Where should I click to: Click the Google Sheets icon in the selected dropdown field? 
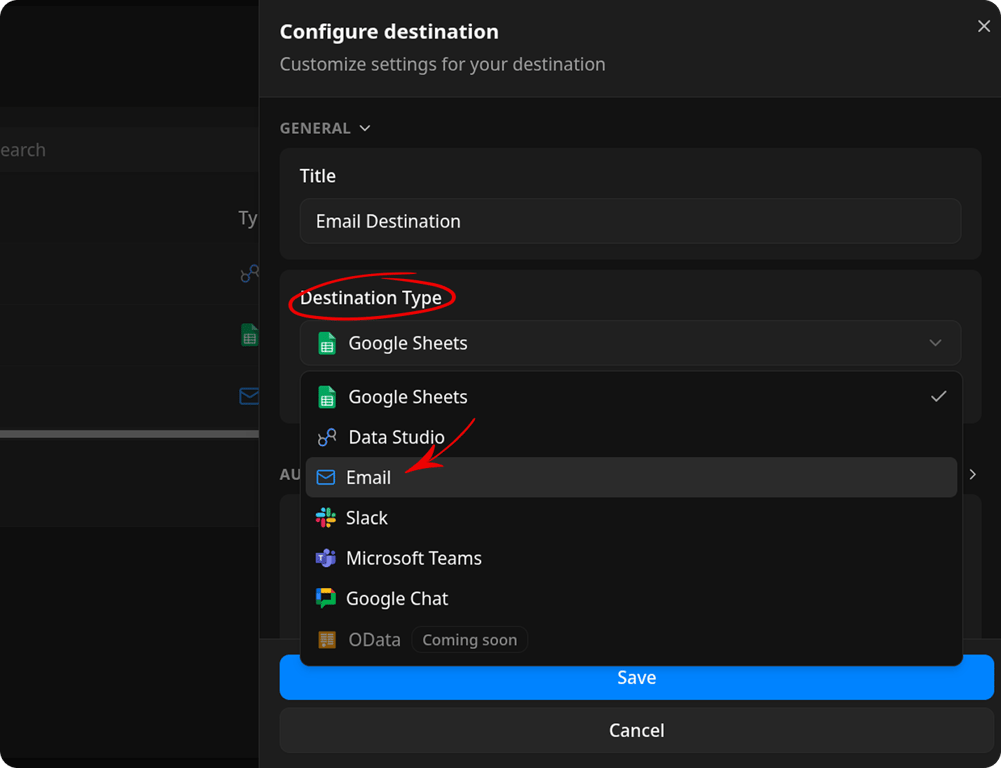(x=327, y=343)
